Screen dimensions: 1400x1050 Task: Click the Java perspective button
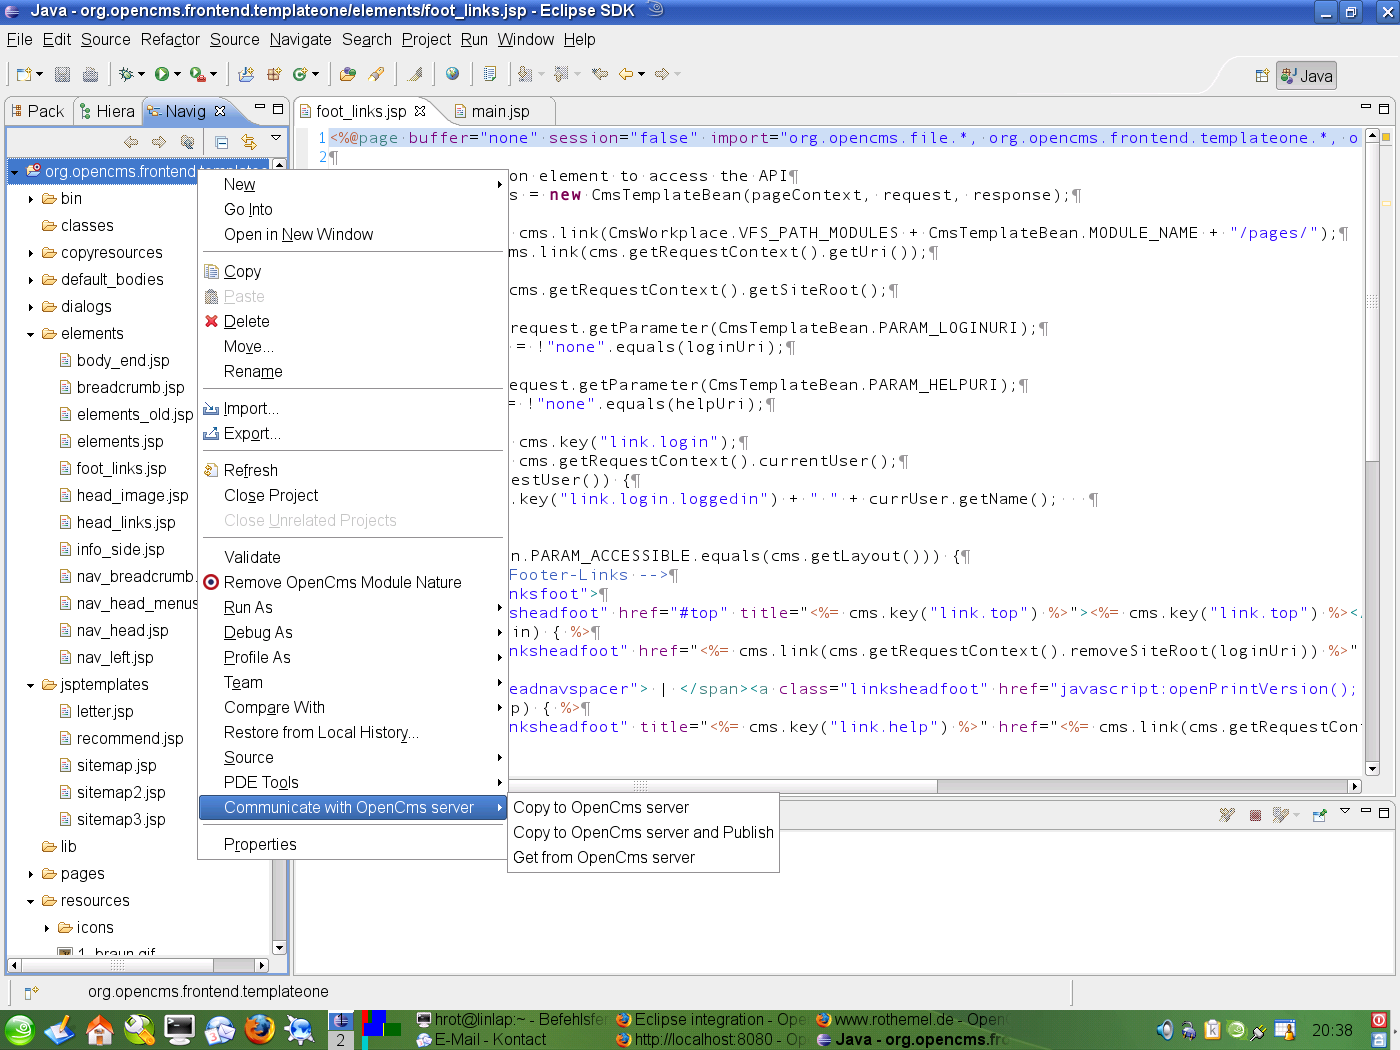pyautogui.click(x=1306, y=76)
